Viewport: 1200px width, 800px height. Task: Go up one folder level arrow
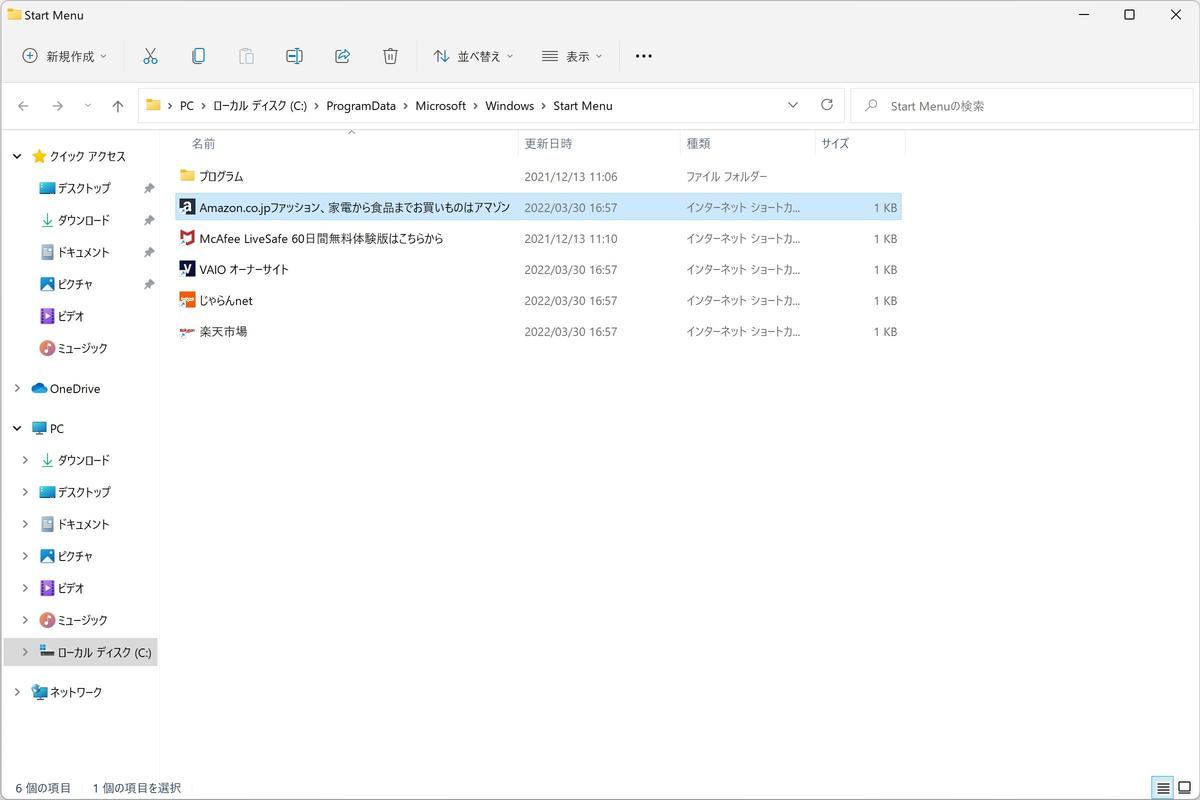[x=118, y=106]
